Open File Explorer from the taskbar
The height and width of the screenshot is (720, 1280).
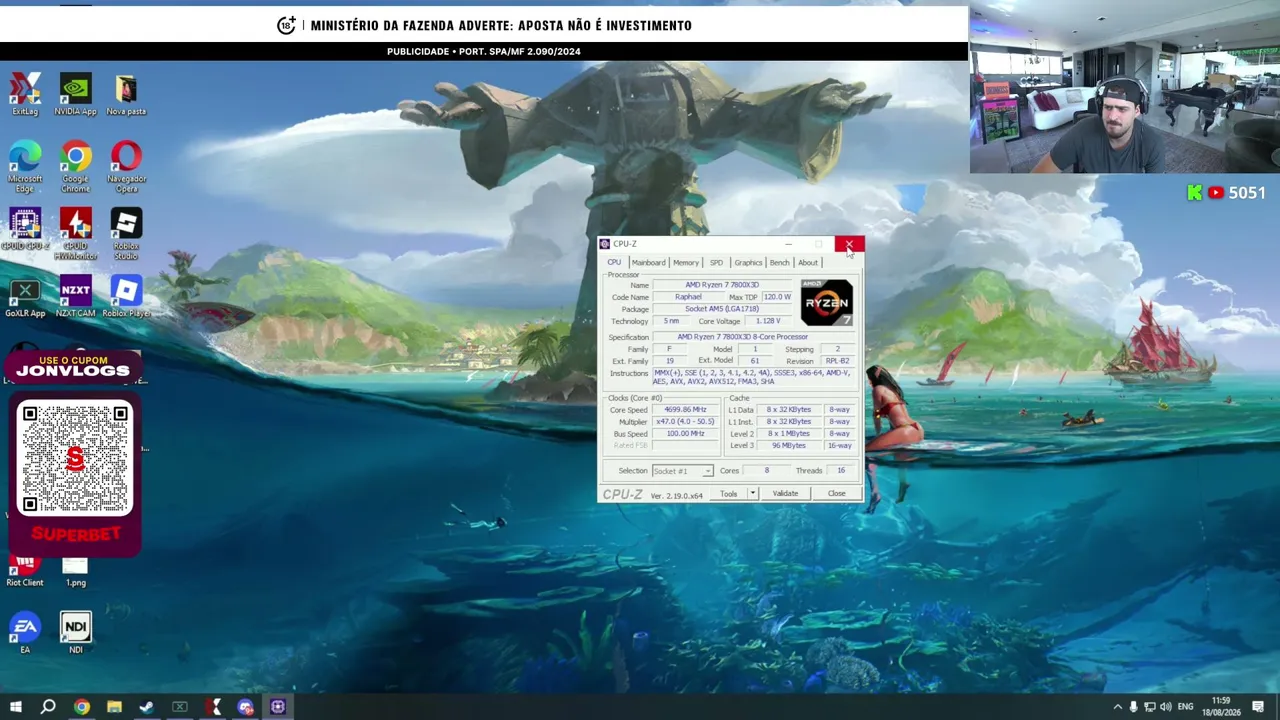tap(114, 707)
